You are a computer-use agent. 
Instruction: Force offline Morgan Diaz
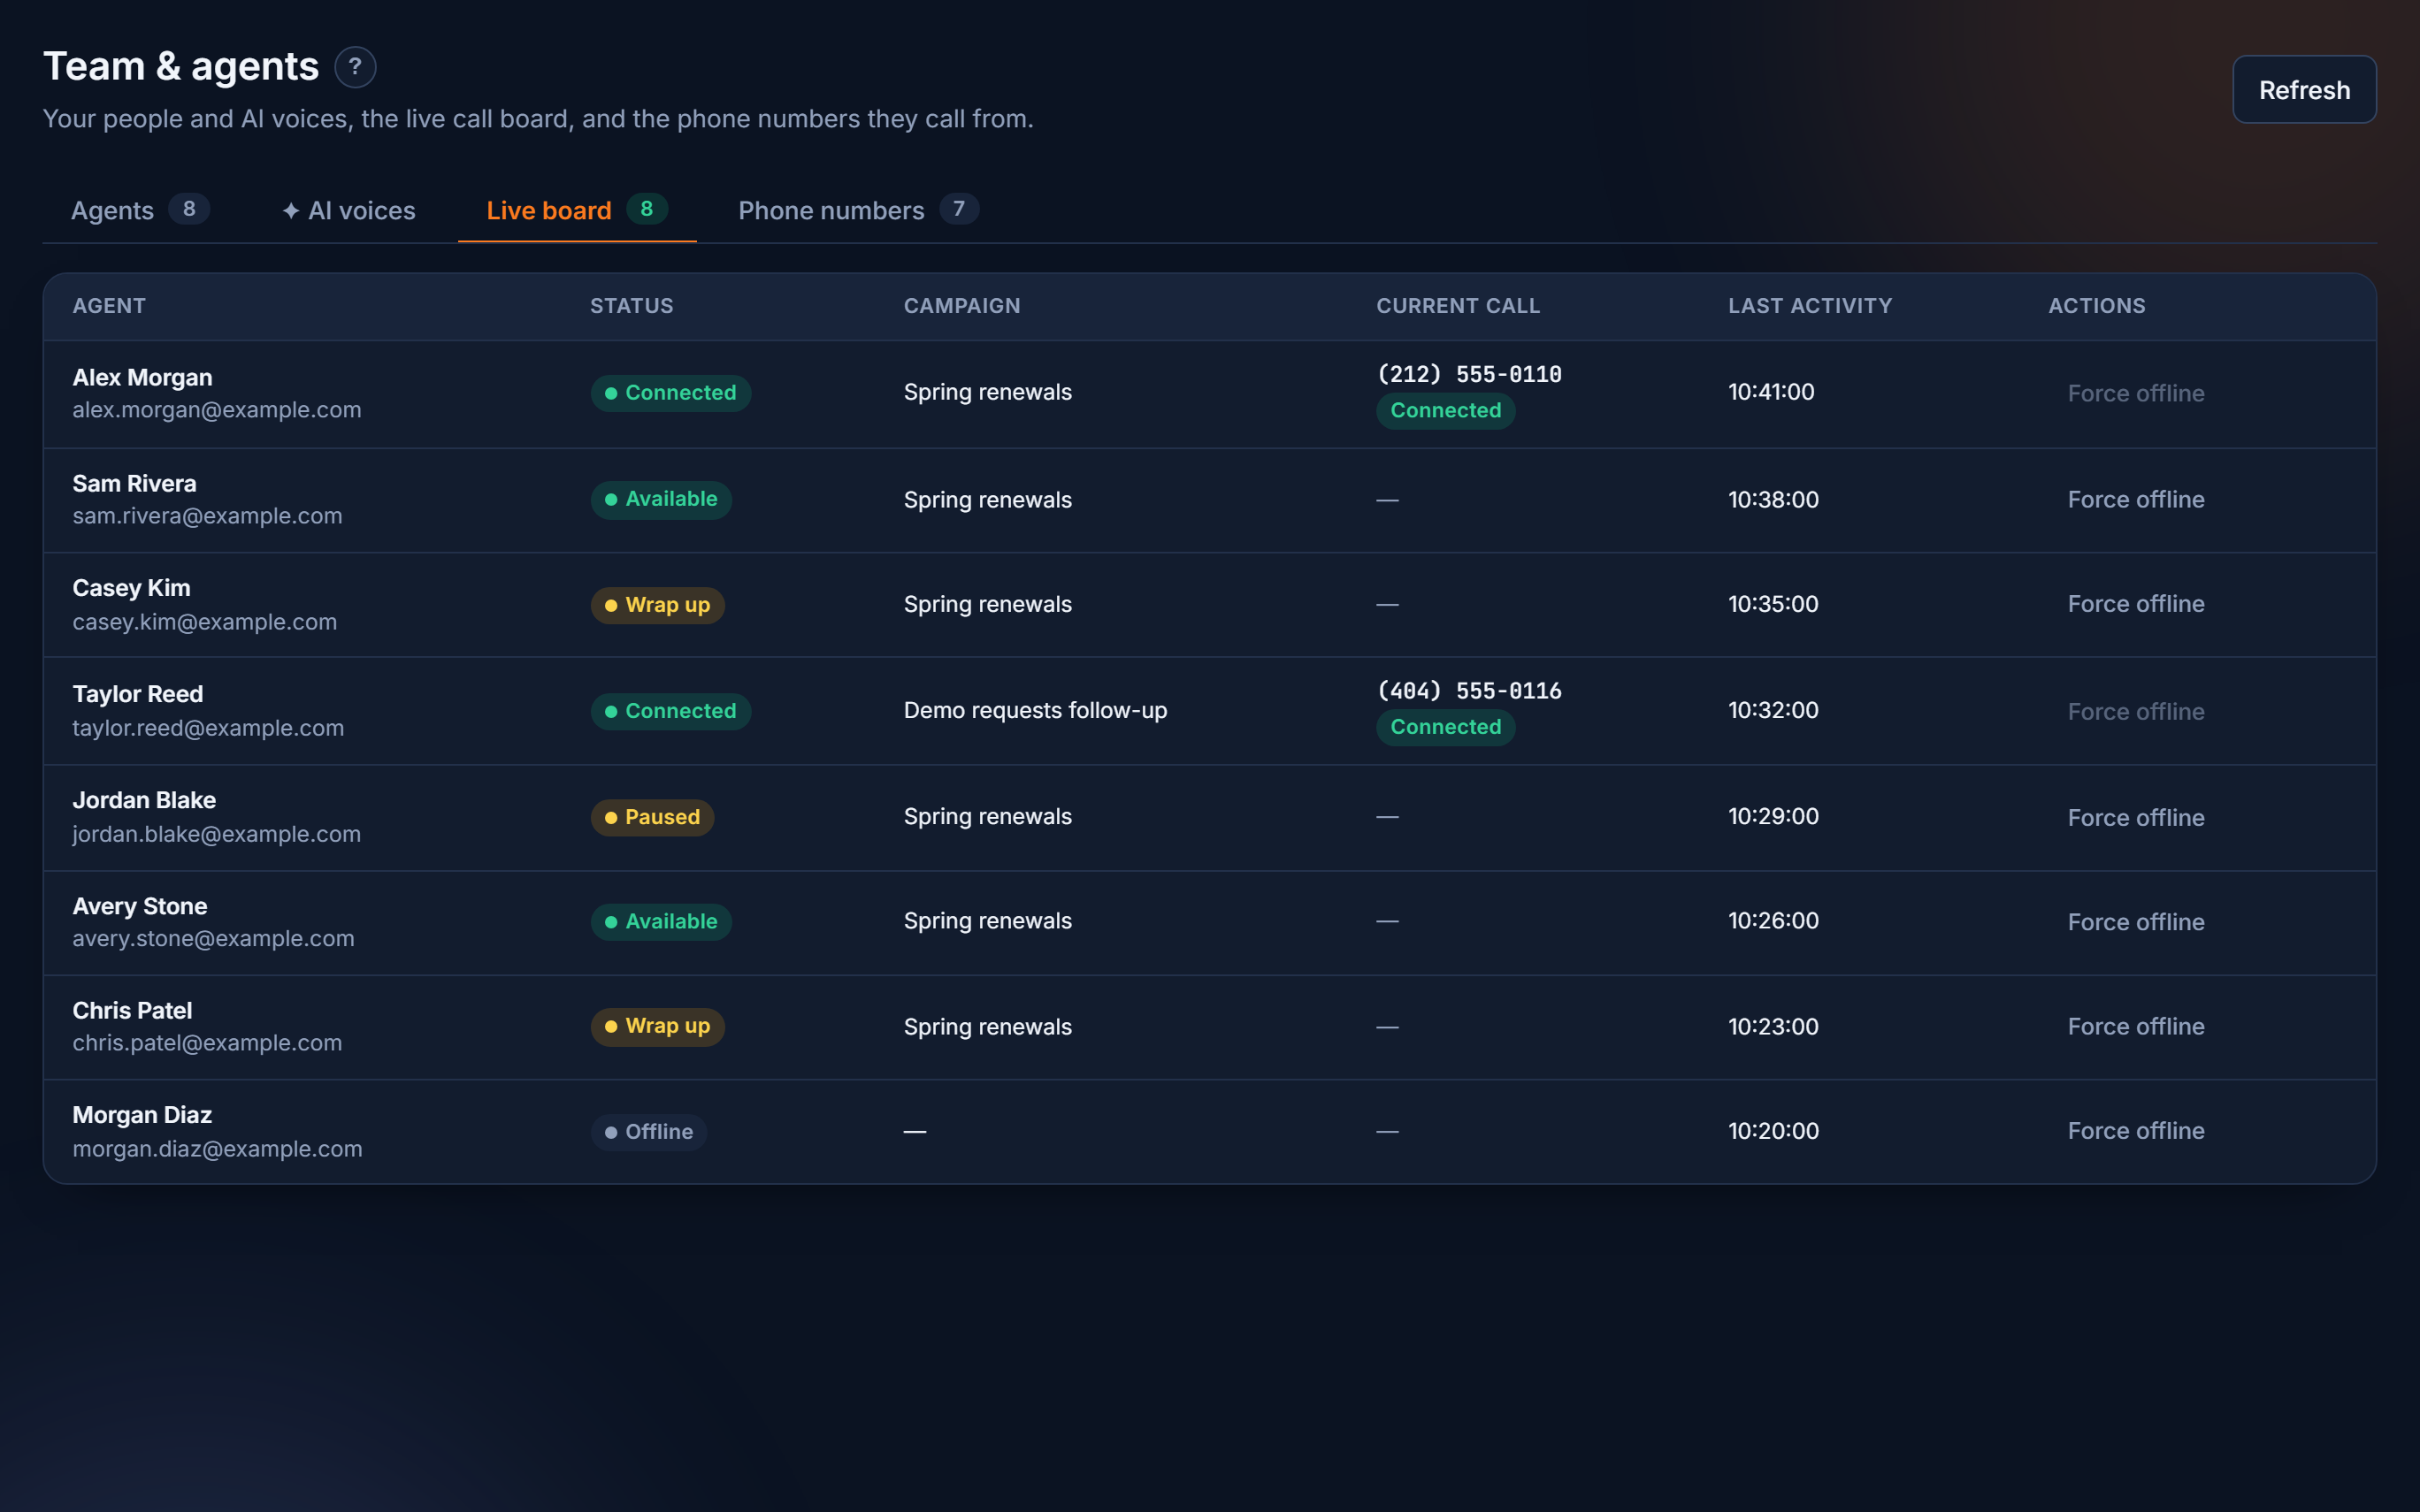tap(2136, 1131)
